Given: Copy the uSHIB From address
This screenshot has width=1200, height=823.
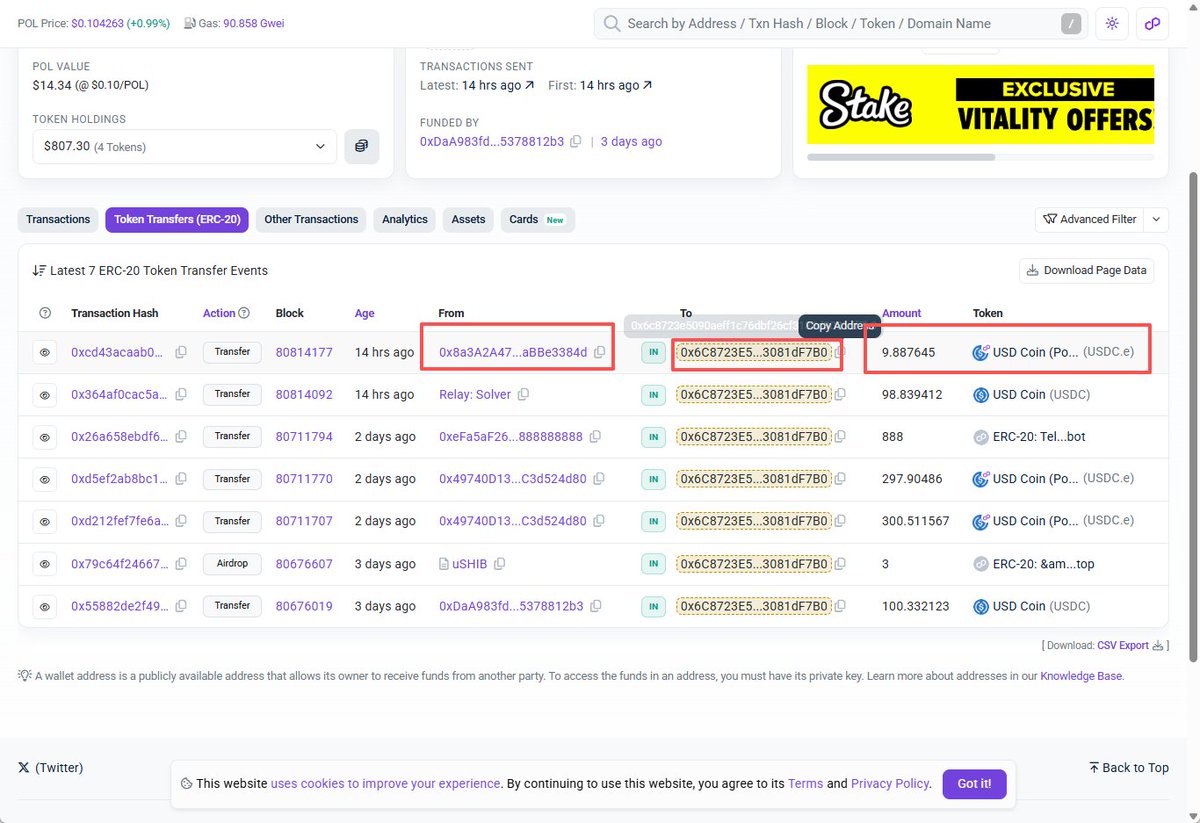Looking at the screenshot, I should click(x=499, y=564).
